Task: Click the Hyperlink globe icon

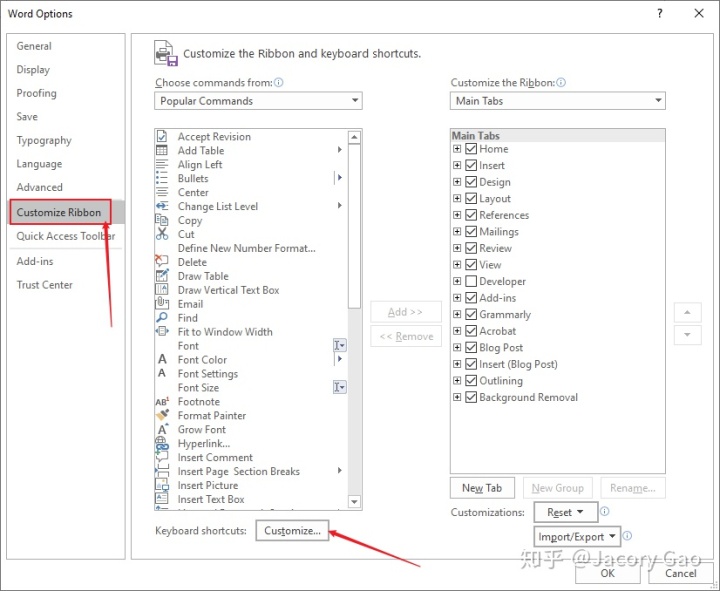Action: [162, 444]
